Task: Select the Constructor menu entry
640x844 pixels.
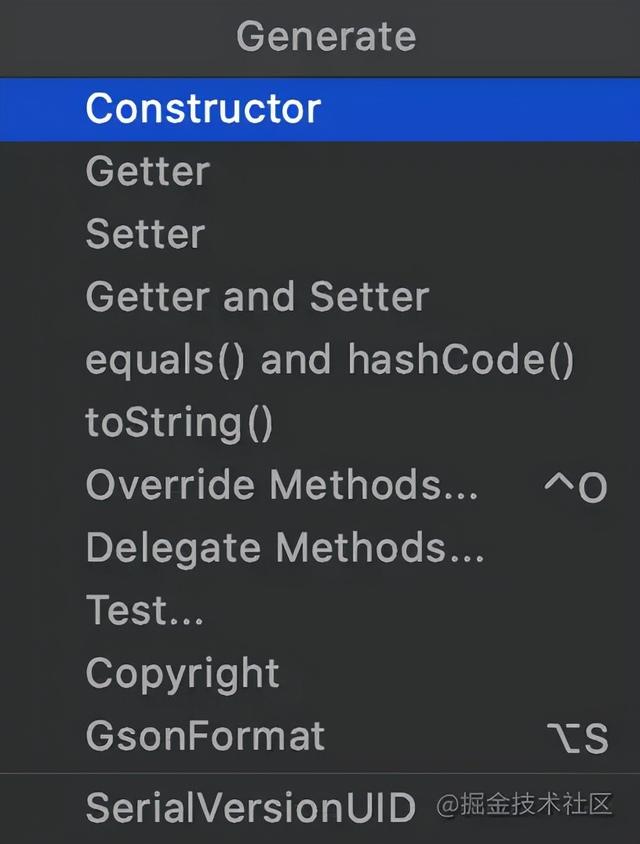Action: coord(203,108)
